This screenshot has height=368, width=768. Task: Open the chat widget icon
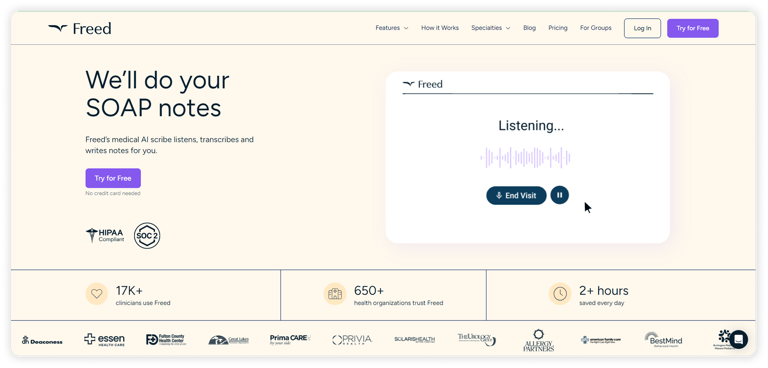point(739,339)
